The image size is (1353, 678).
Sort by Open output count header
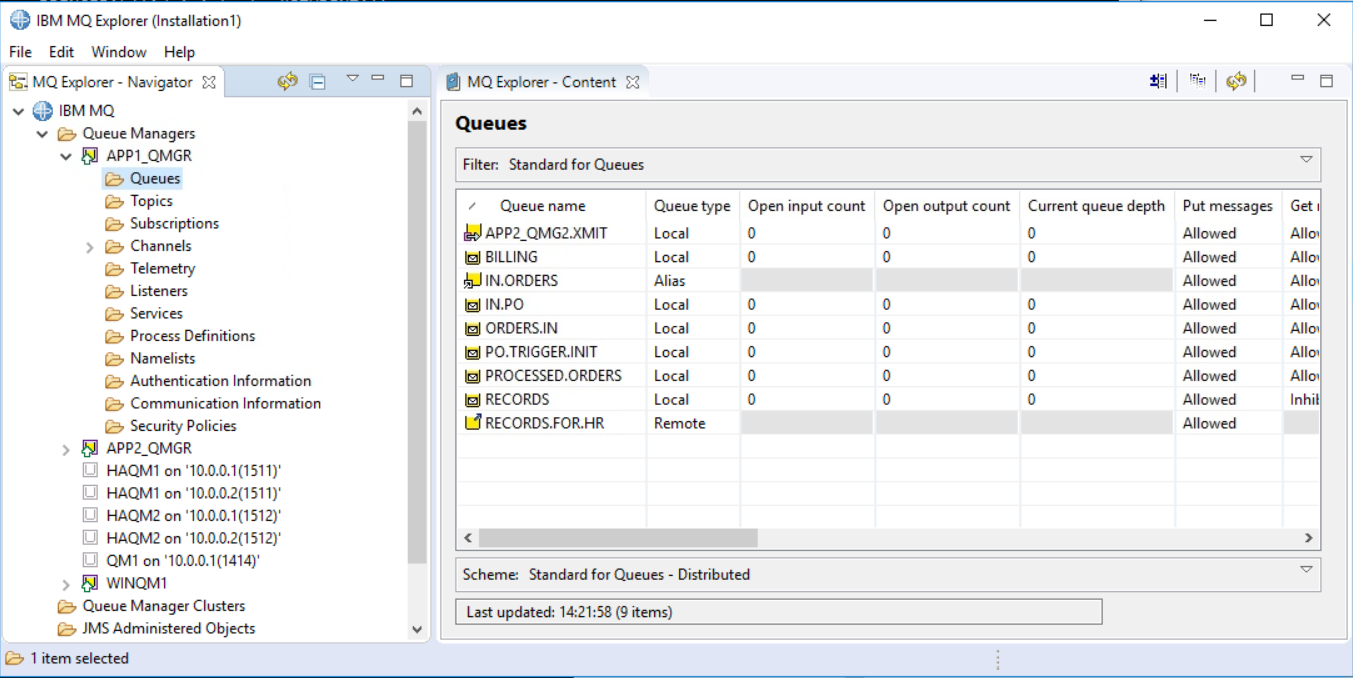click(x=947, y=206)
